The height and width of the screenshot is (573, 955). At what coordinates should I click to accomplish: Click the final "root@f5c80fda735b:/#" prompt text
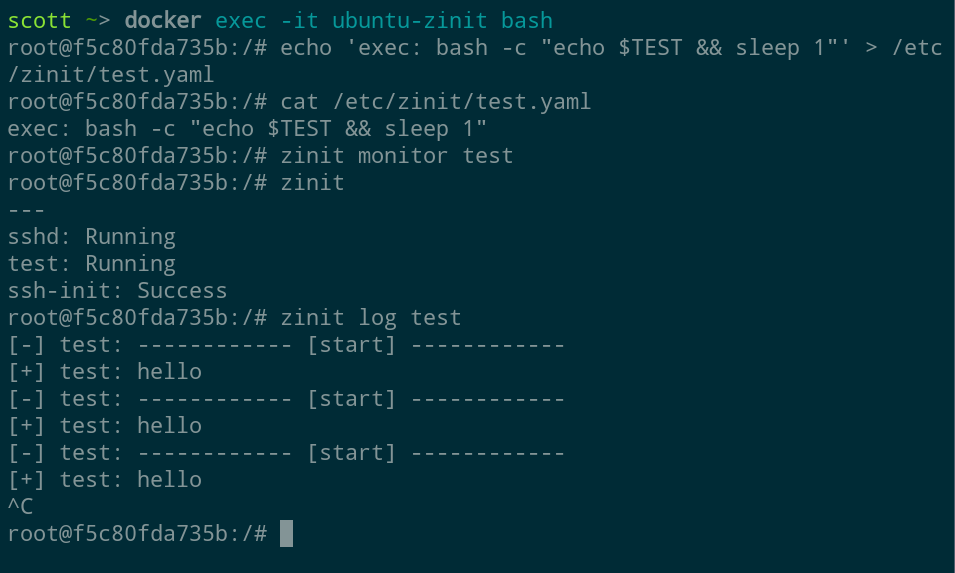(x=137, y=533)
